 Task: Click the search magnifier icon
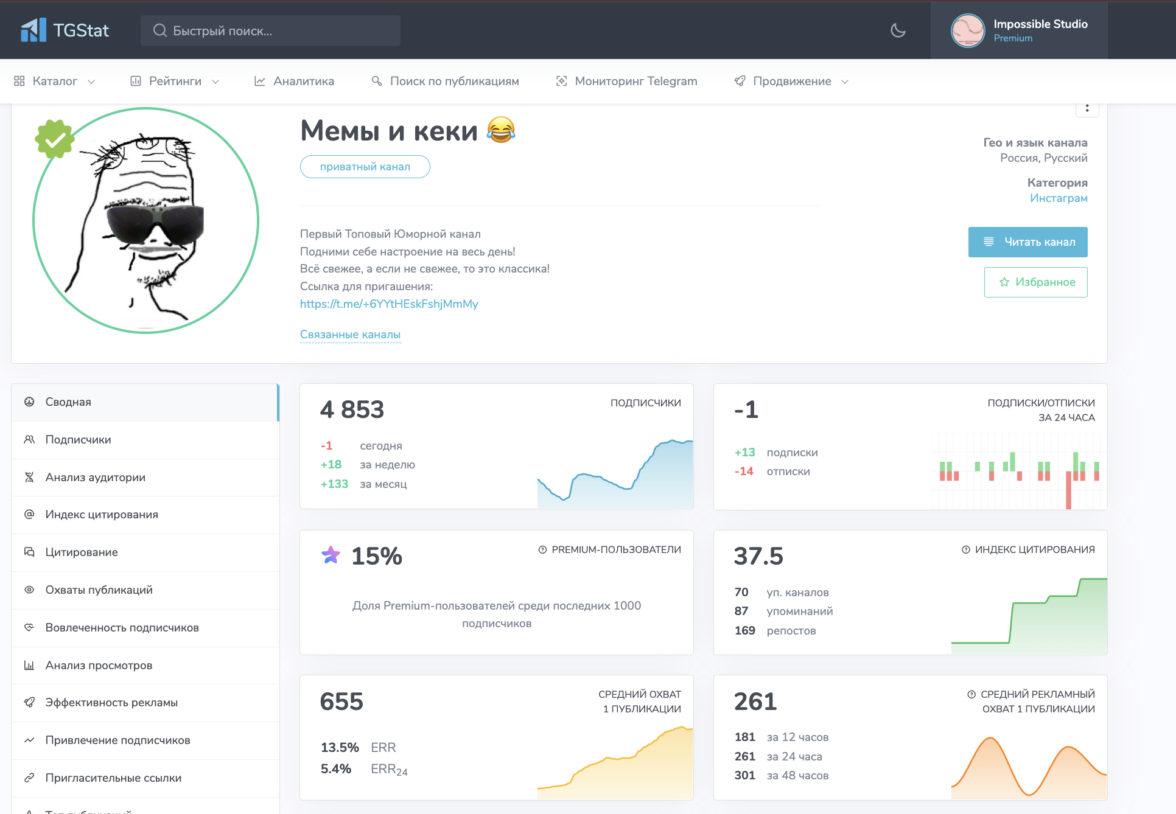(x=159, y=31)
